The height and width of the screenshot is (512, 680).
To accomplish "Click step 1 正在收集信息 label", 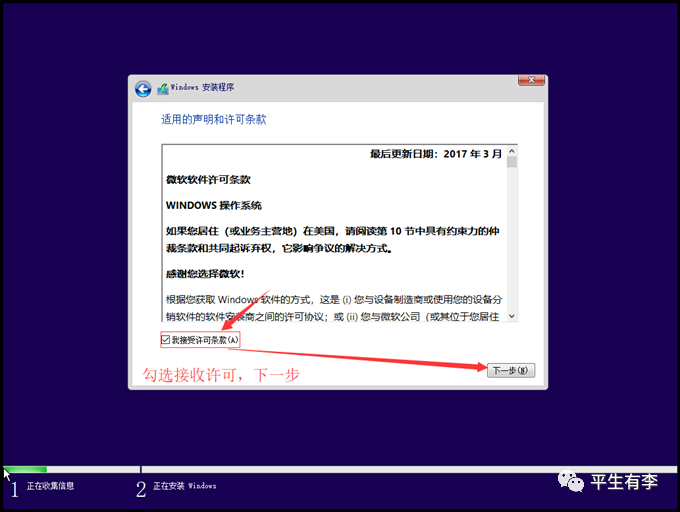I will 50,486.
